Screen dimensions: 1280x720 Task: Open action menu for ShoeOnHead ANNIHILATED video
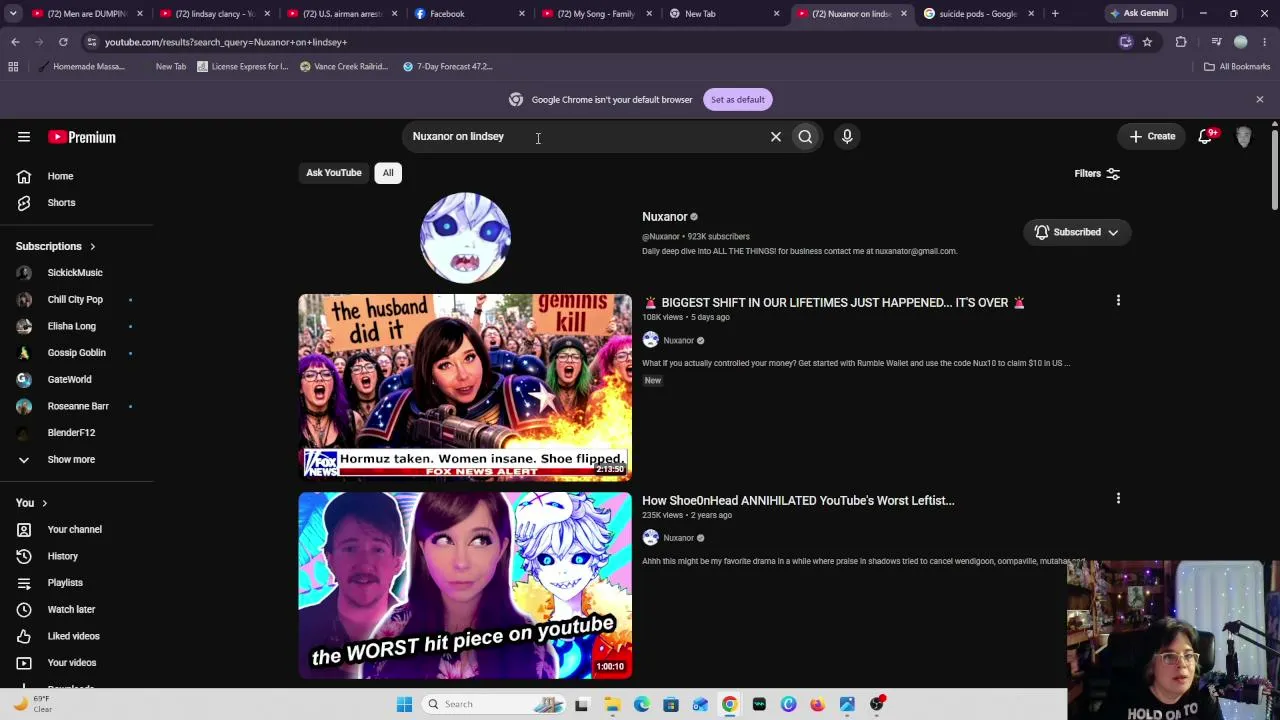[x=1118, y=498]
